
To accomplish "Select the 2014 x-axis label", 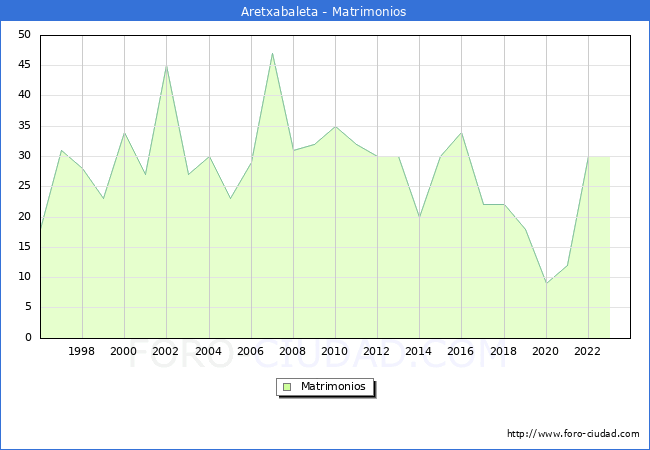I will (419, 351).
